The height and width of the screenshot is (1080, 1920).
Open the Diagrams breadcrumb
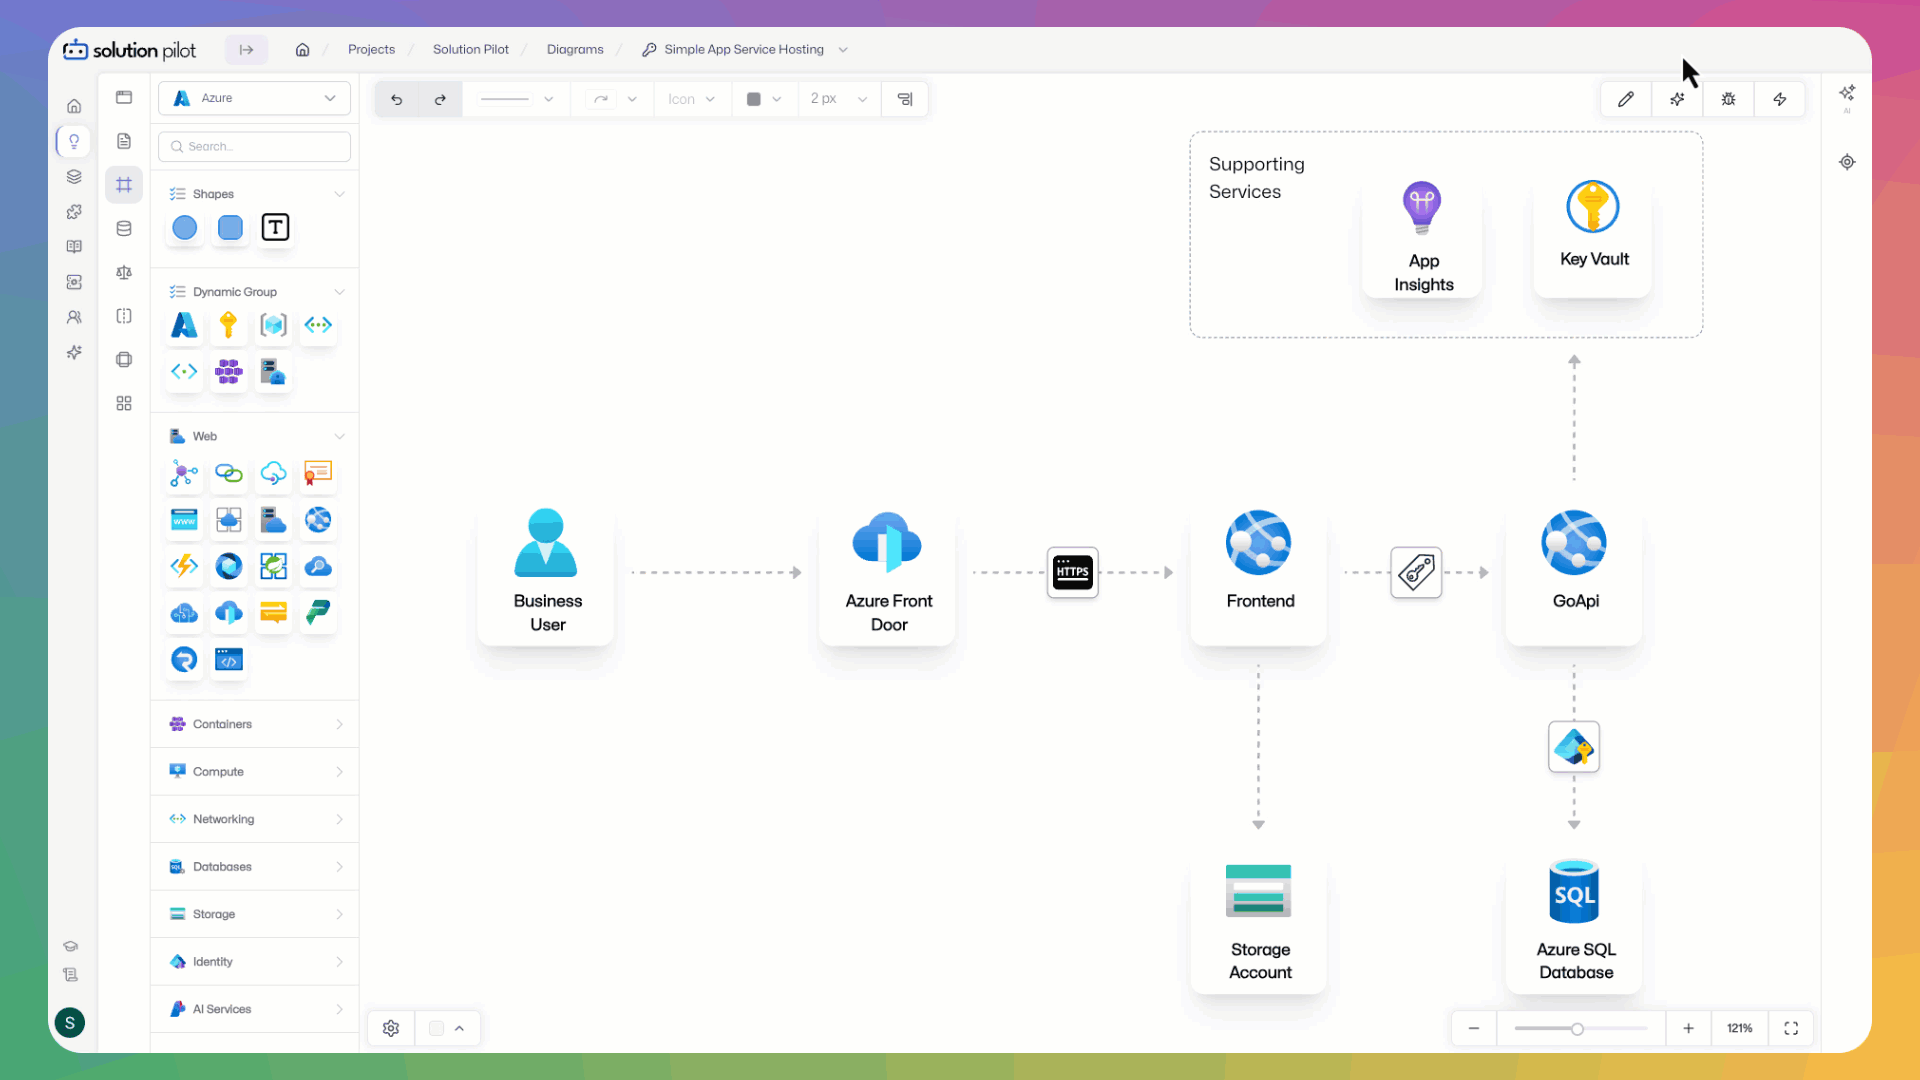click(575, 49)
